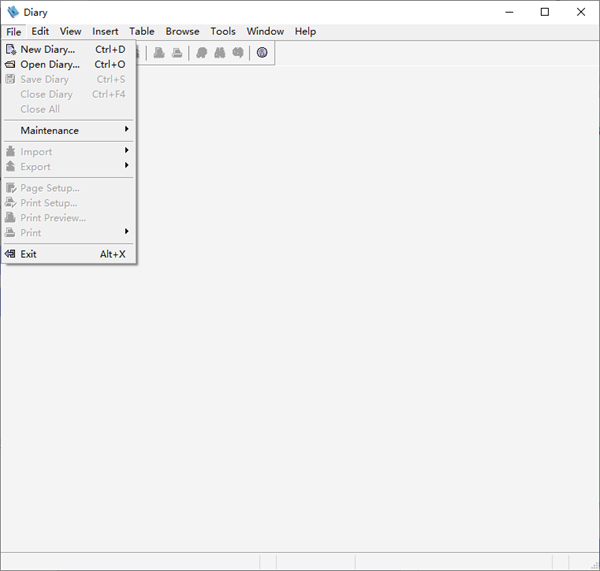The width and height of the screenshot is (600, 571).
Task: Click toolbar icon immediately left of binoculars
Action: click(x=201, y=53)
